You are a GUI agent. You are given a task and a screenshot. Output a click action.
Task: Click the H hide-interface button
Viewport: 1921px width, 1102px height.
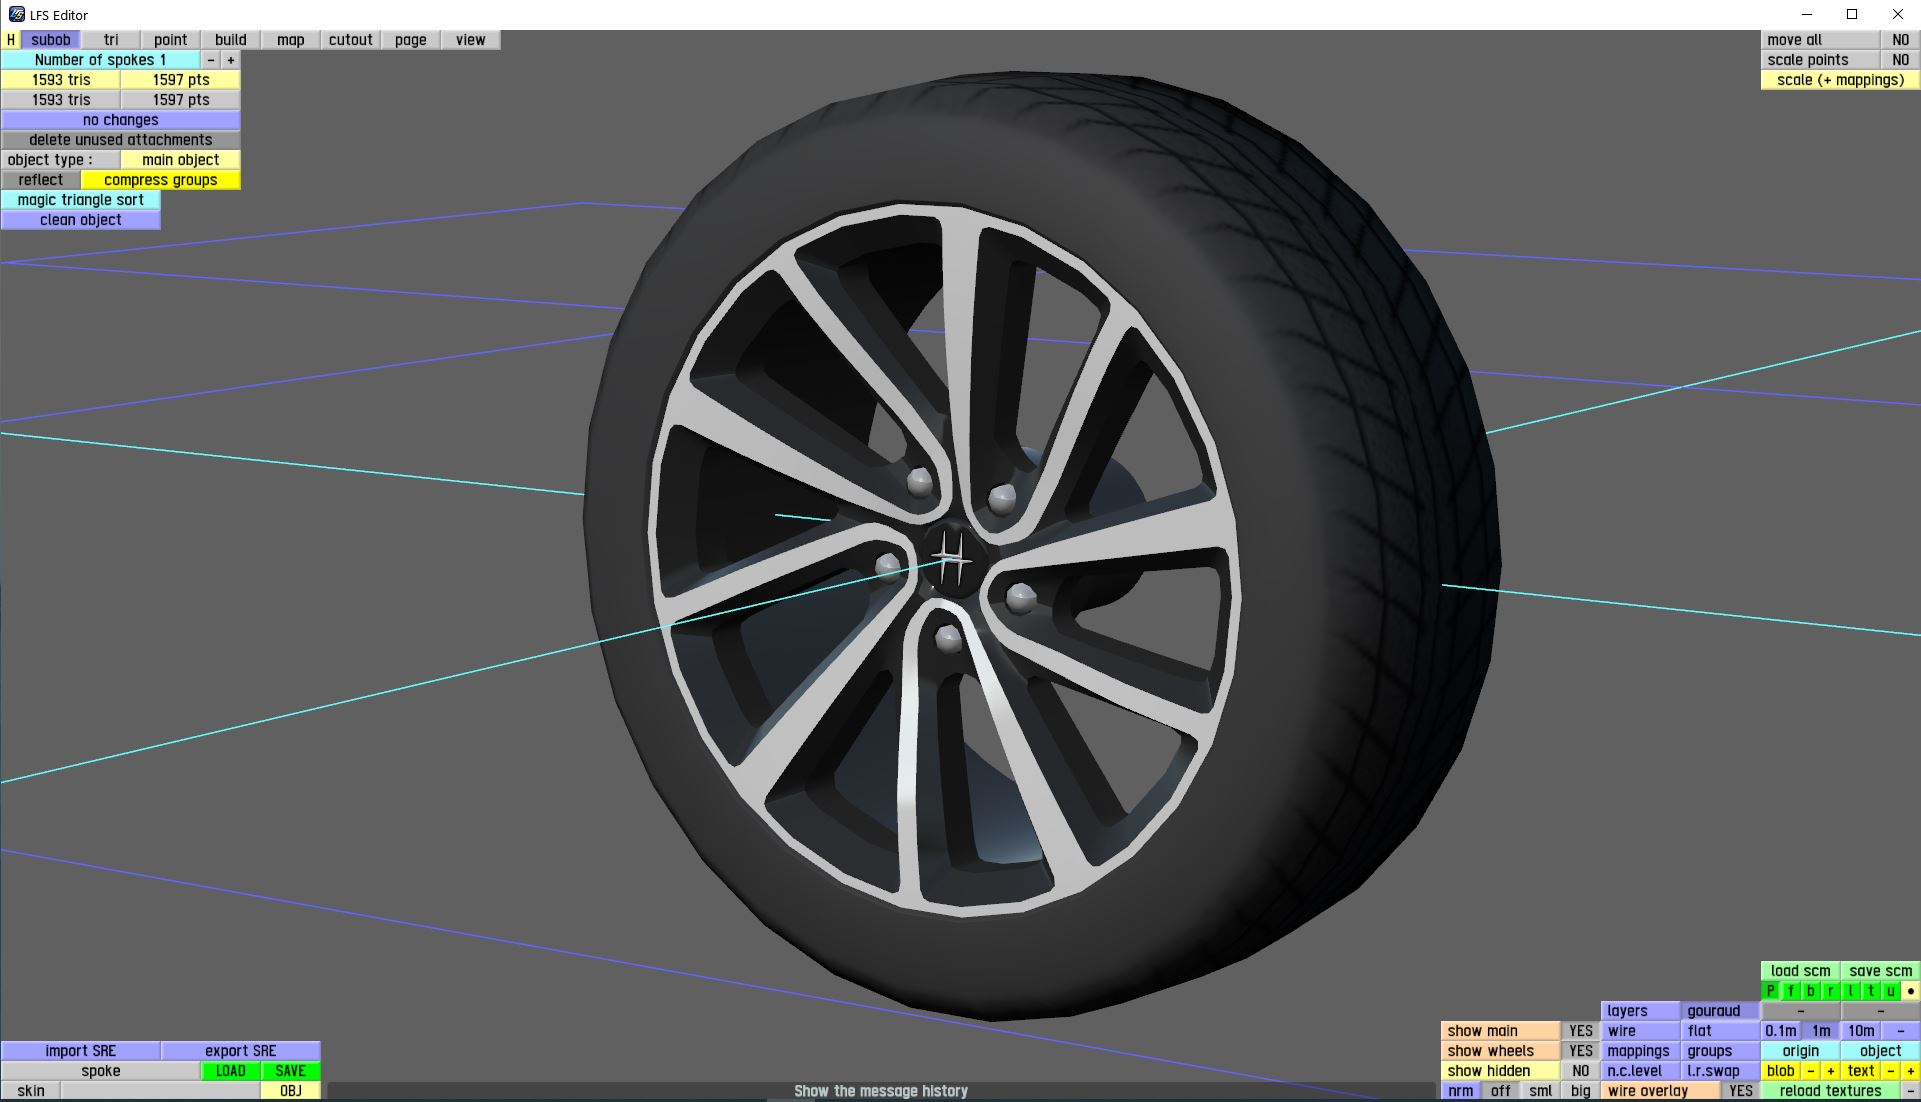click(10, 40)
